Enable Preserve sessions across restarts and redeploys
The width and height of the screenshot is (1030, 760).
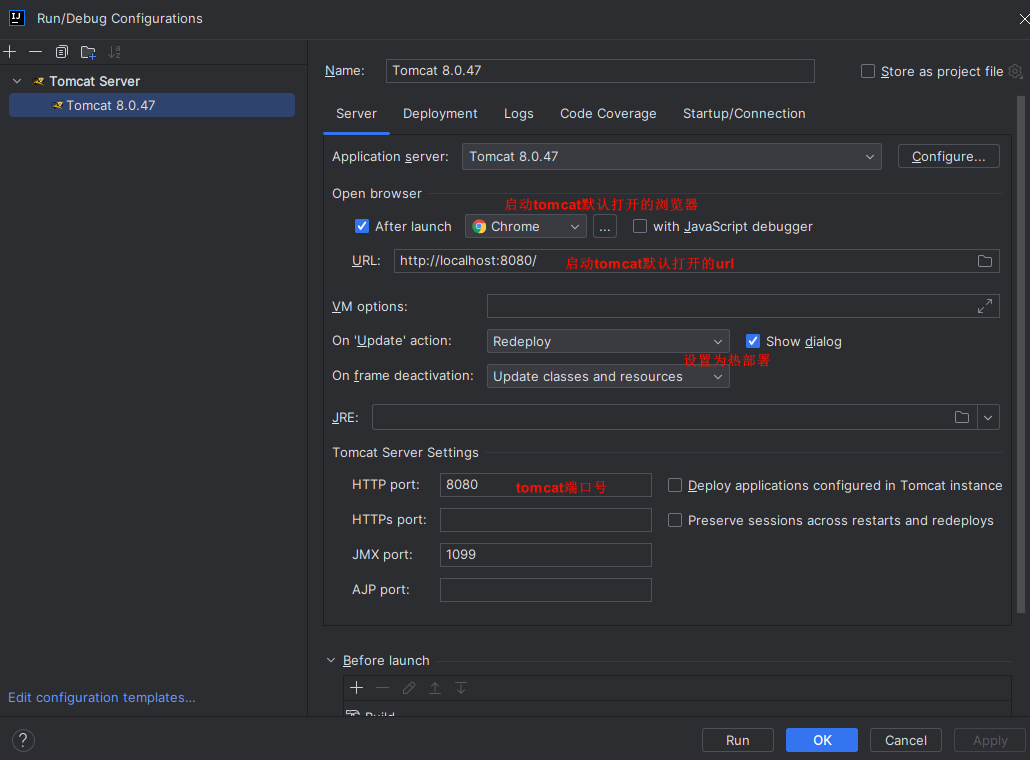coord(675,520)
